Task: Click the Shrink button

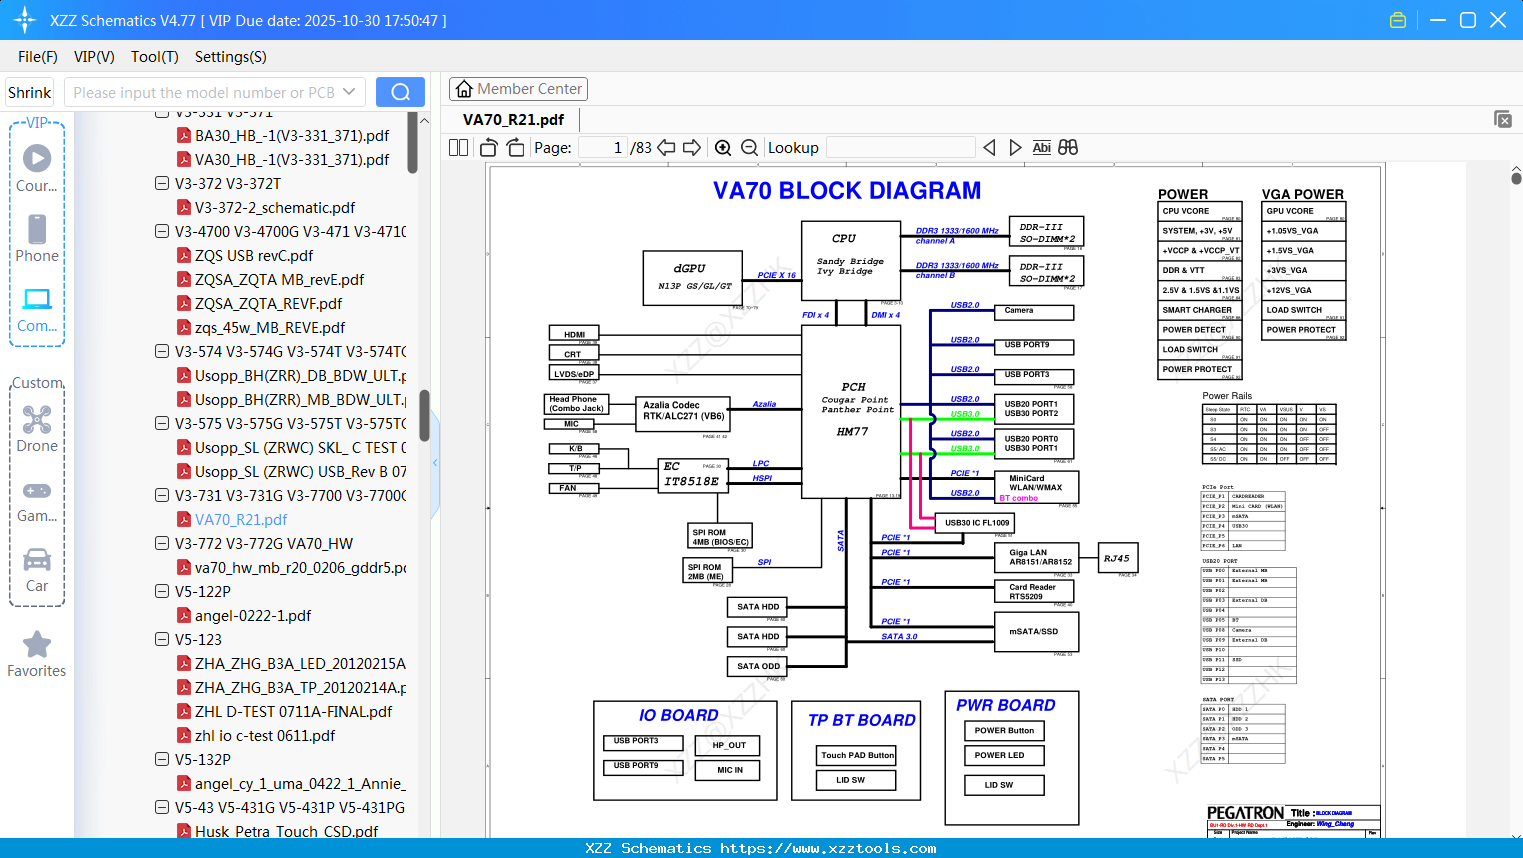Action: click(x=29, y=92)
